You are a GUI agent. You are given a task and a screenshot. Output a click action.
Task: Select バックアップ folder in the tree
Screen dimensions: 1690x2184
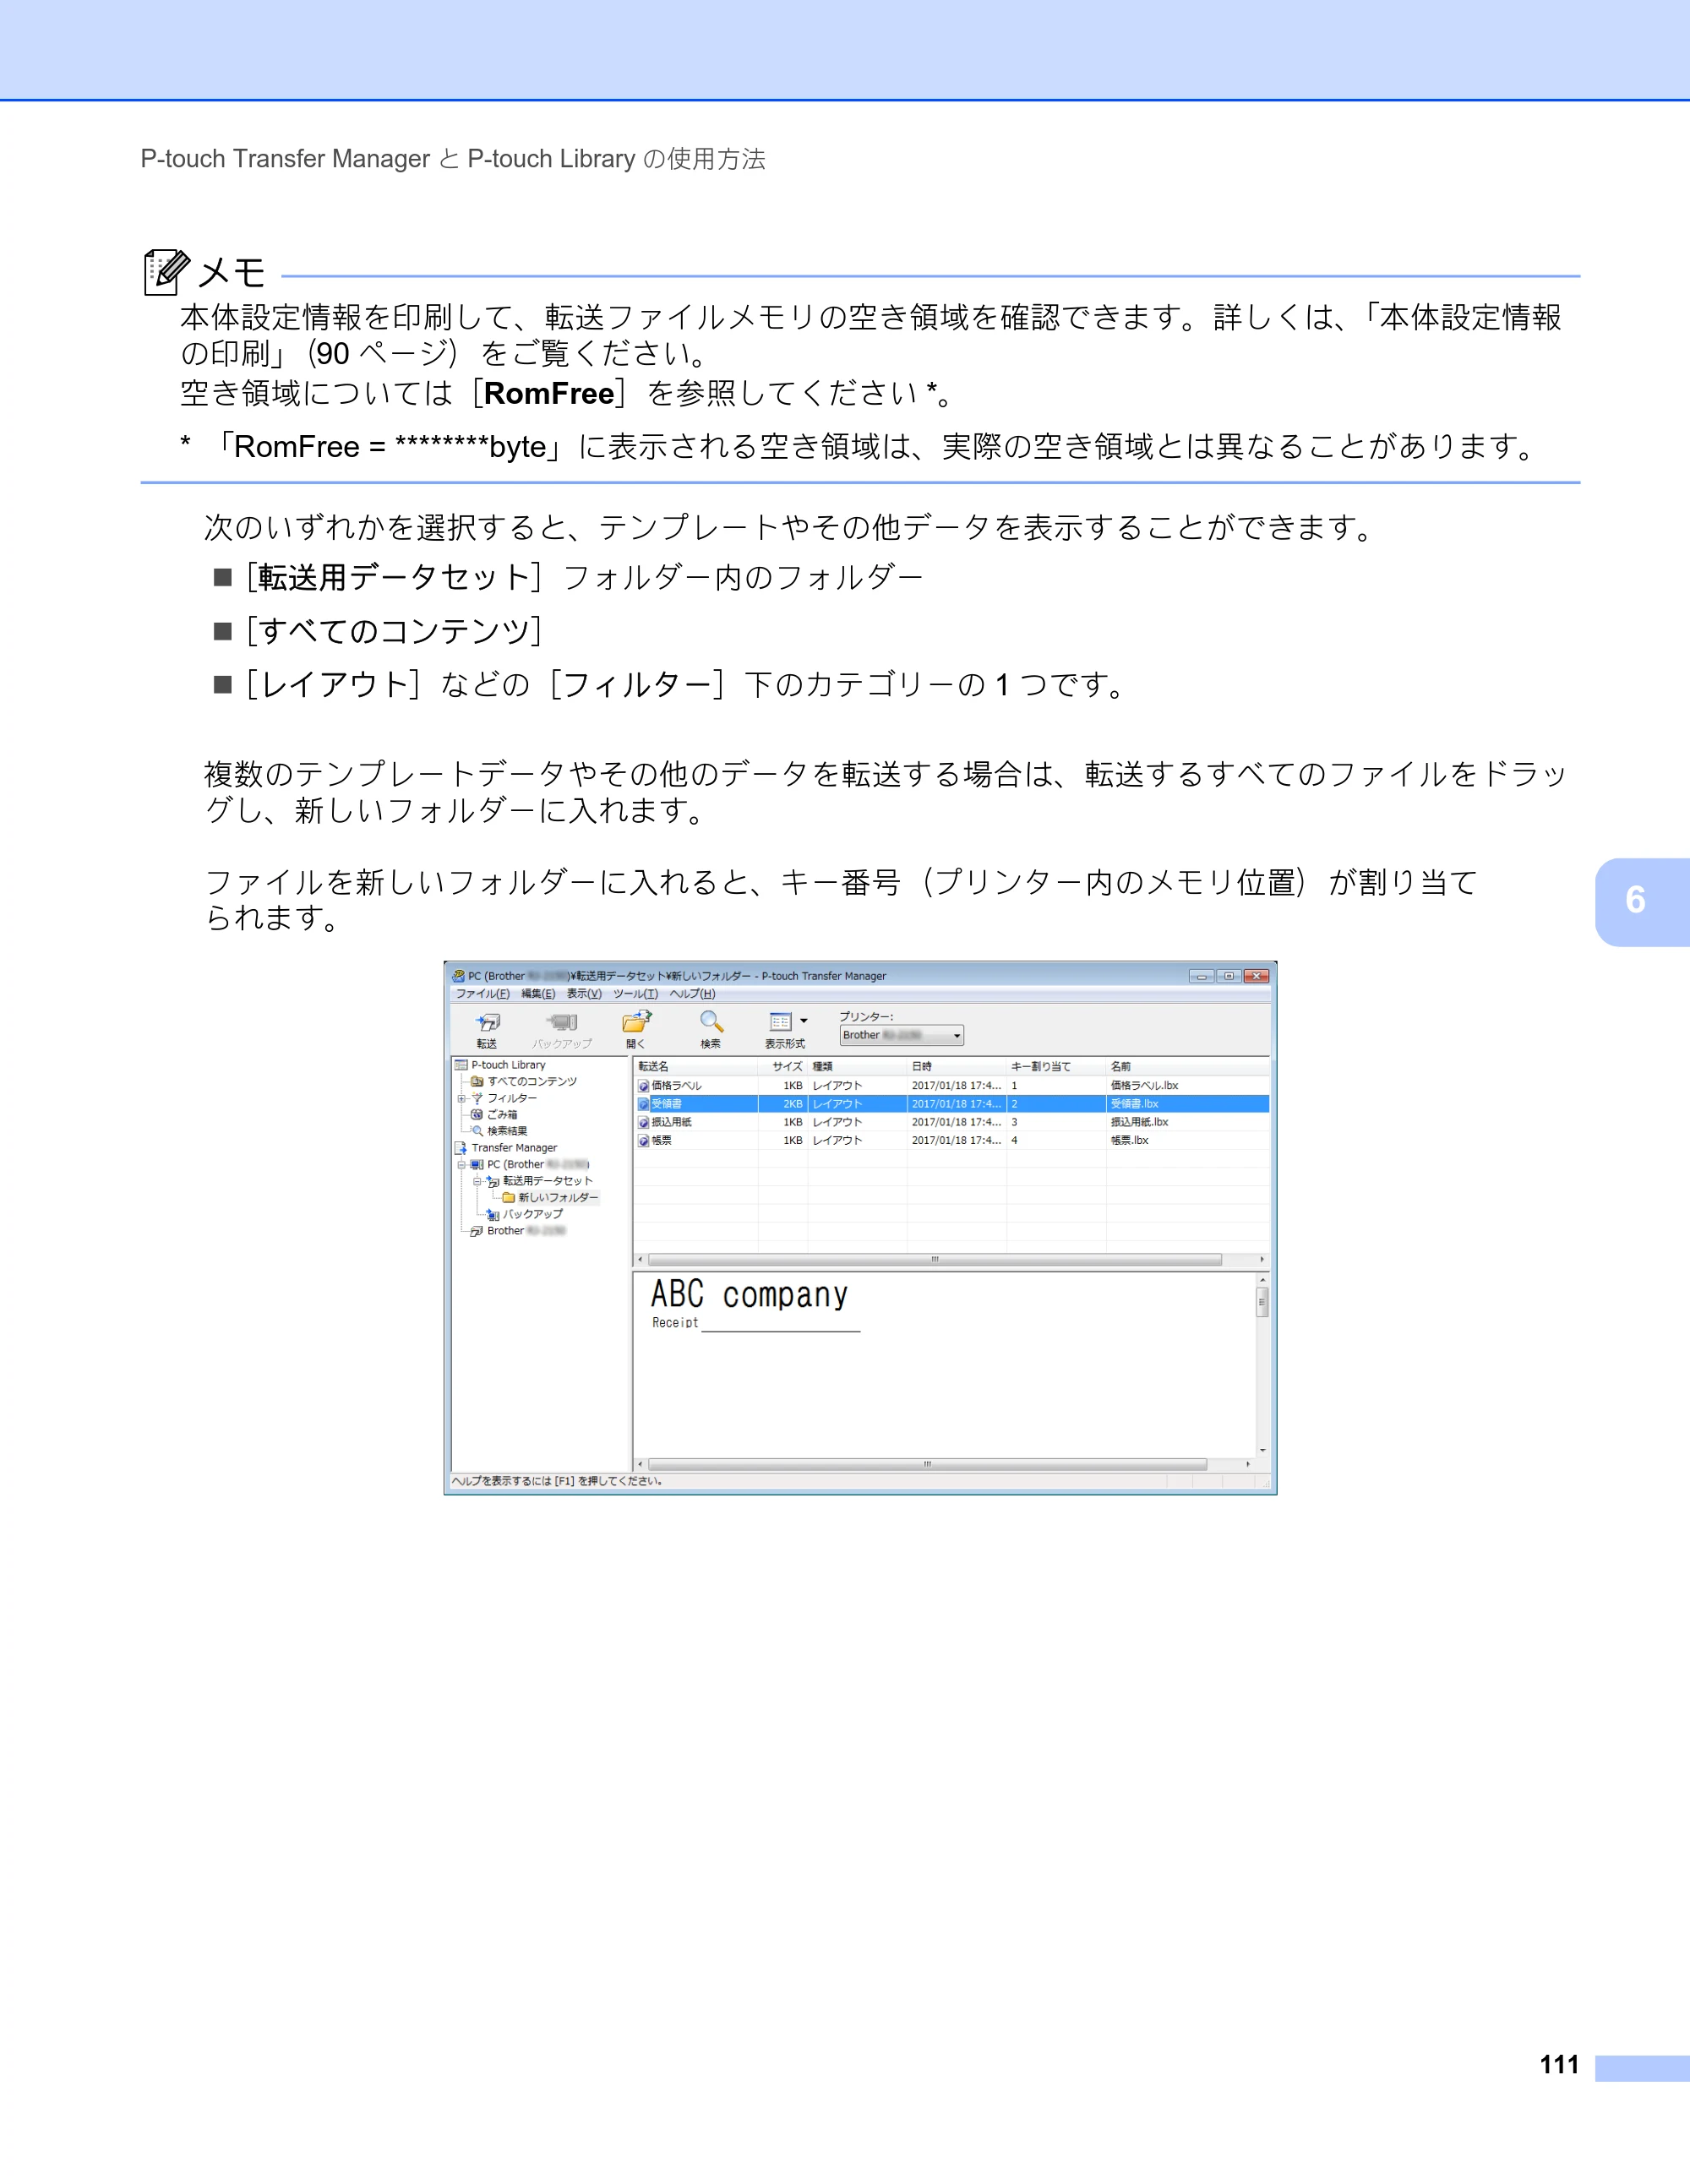pos(532,1214)
